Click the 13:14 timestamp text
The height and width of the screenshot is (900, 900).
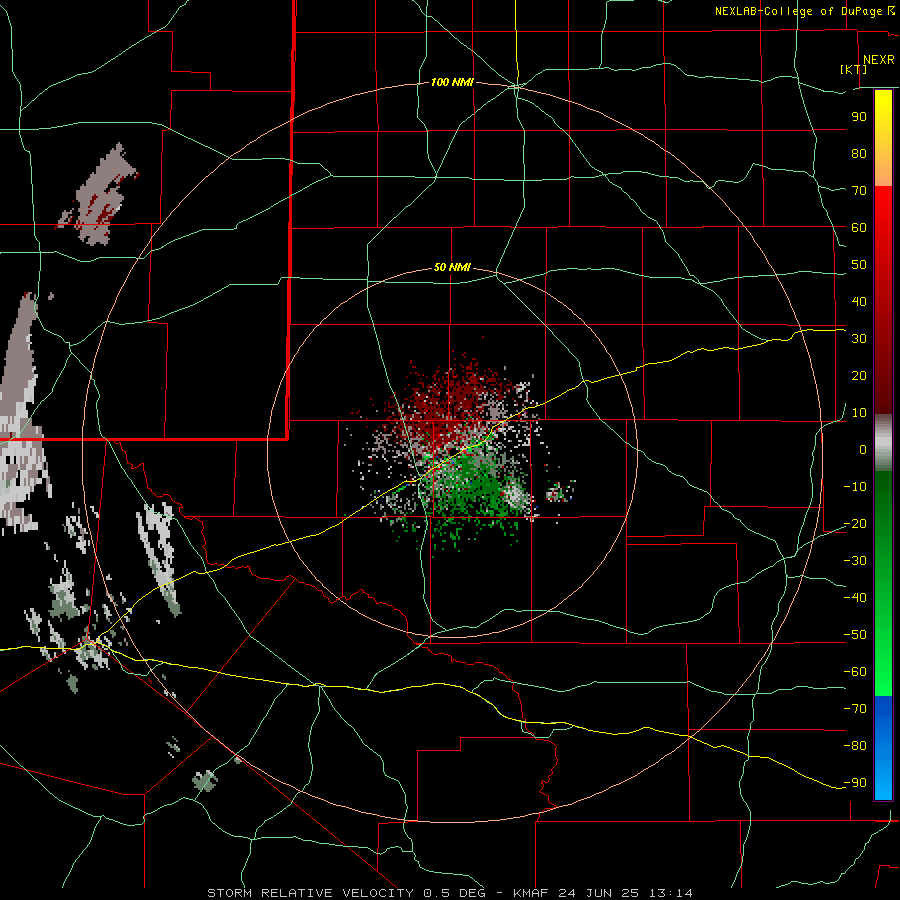[x=671, y=893]
